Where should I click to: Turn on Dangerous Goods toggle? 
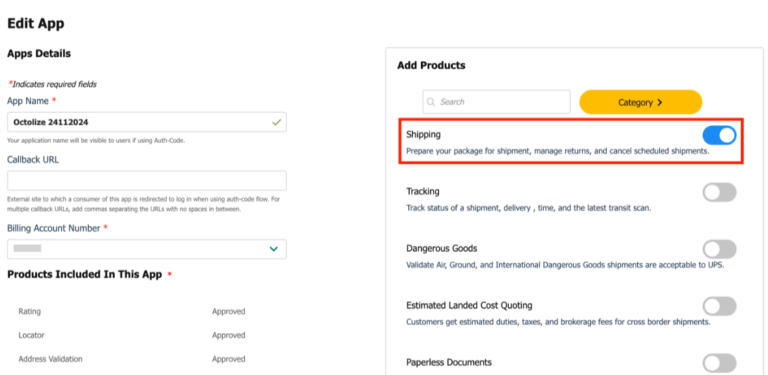(720, 249)
